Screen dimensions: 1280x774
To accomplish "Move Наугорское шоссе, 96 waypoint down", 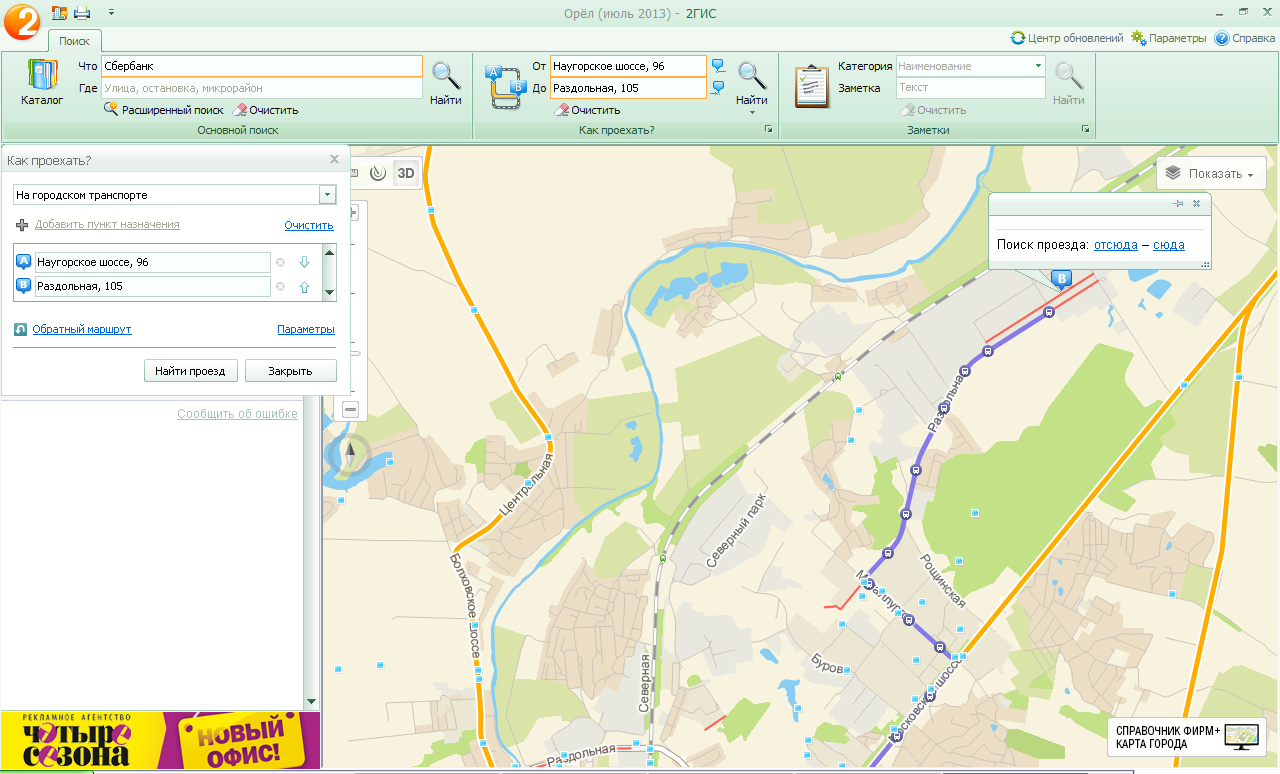I will pyautogui.click(x=304, y=262).
